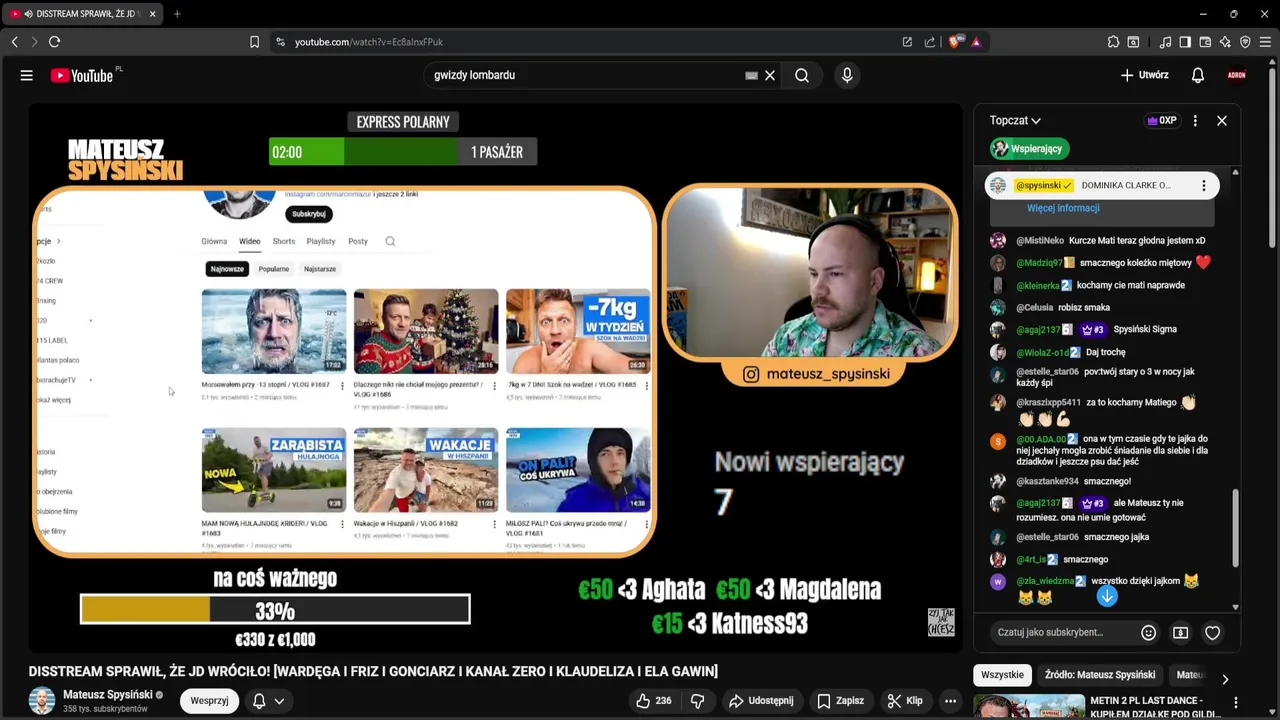Open Mateusz Spysiński channel name link
This screenshot has width=1280, height=720.
(107, 694)
